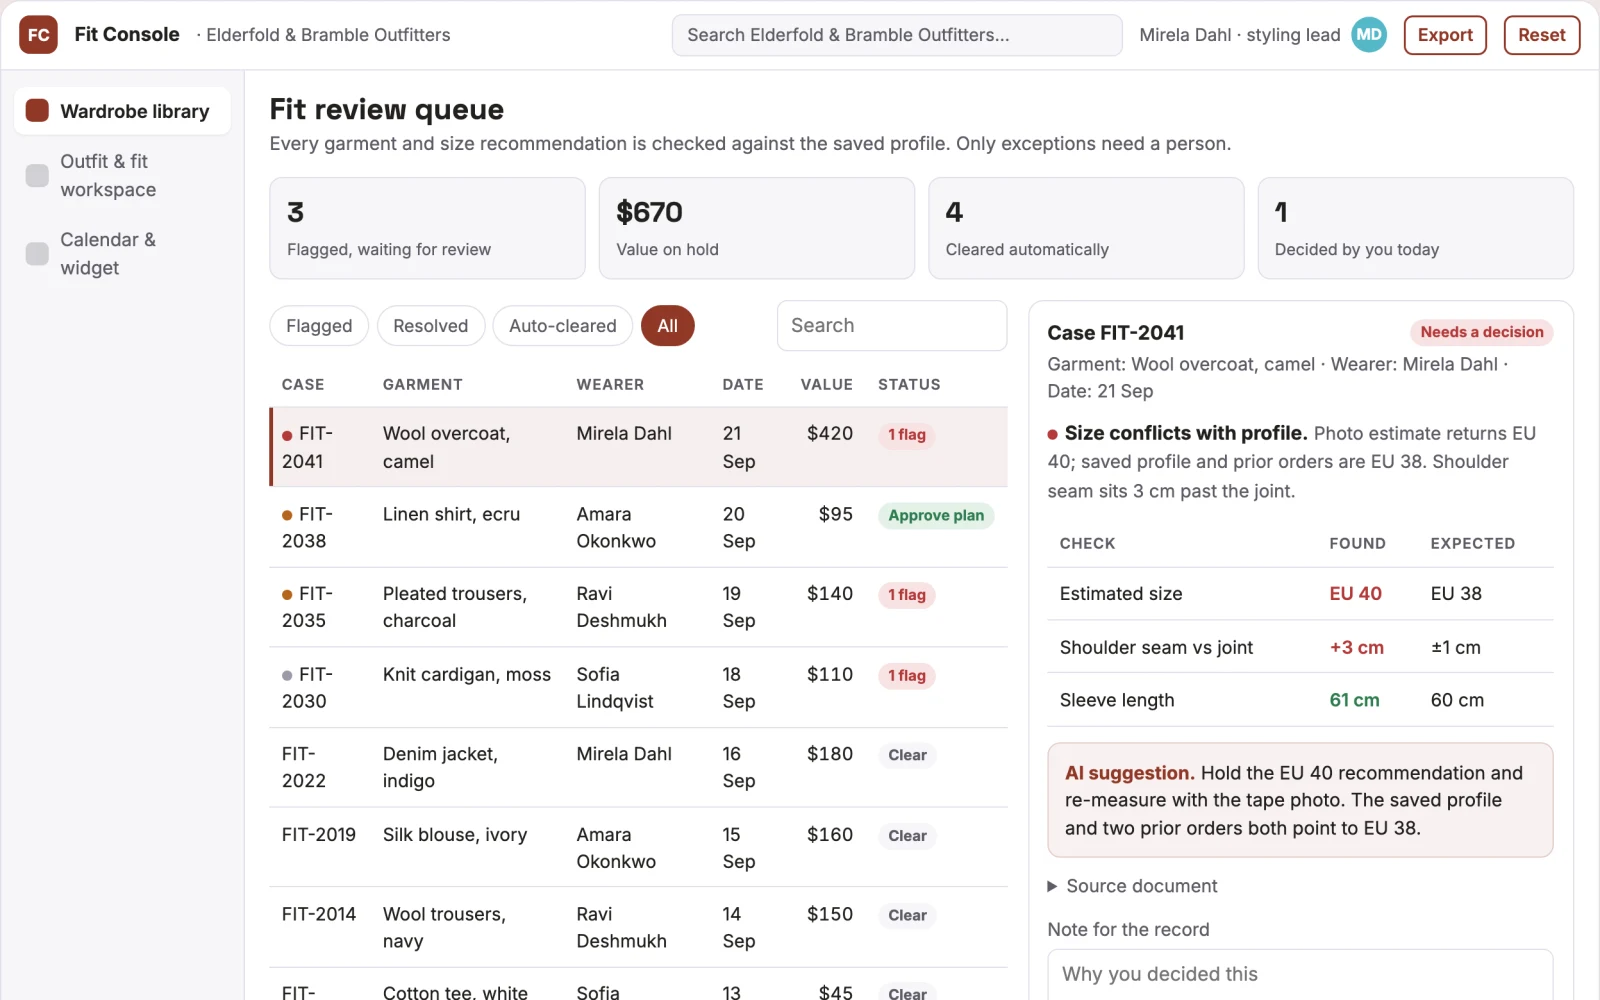Screen dimensions: 1600x1000
Task: Click the 'Decided by you today' card
Action: [x=1416, y=228]
